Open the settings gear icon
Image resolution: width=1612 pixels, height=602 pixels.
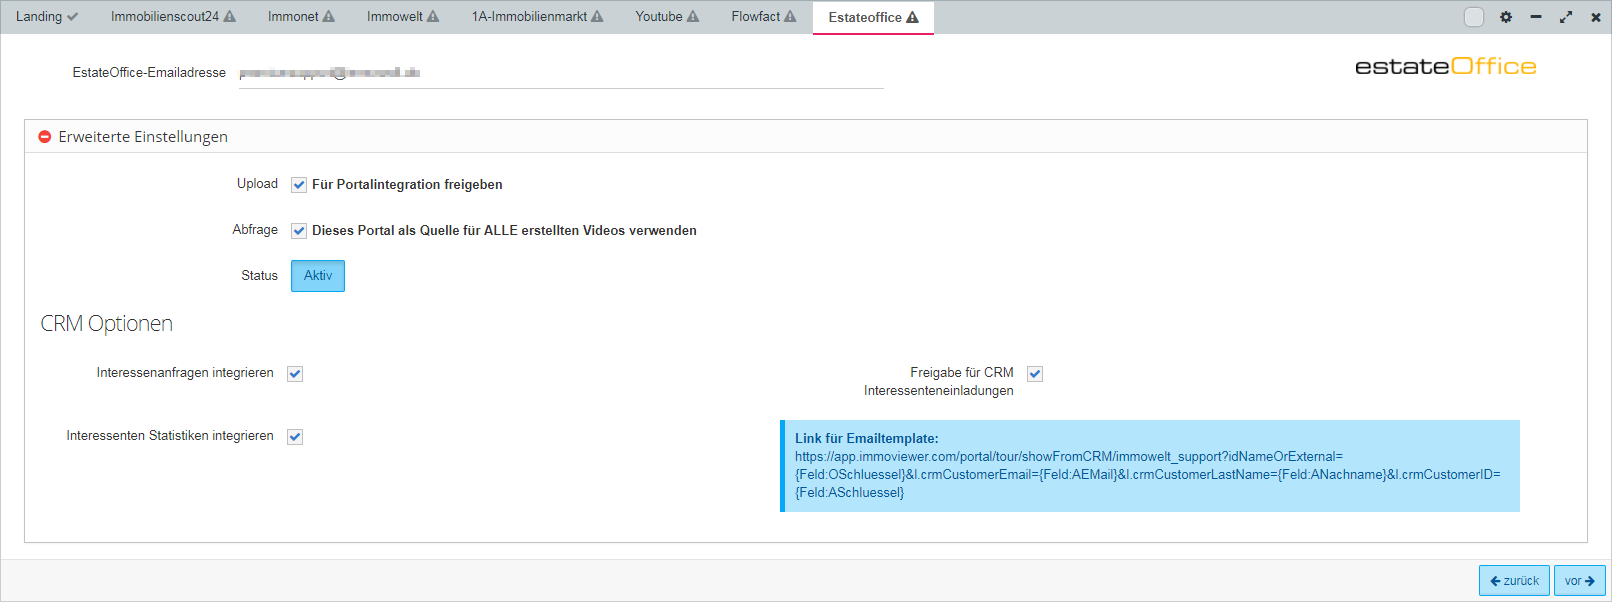click(x=1506, y=17)
